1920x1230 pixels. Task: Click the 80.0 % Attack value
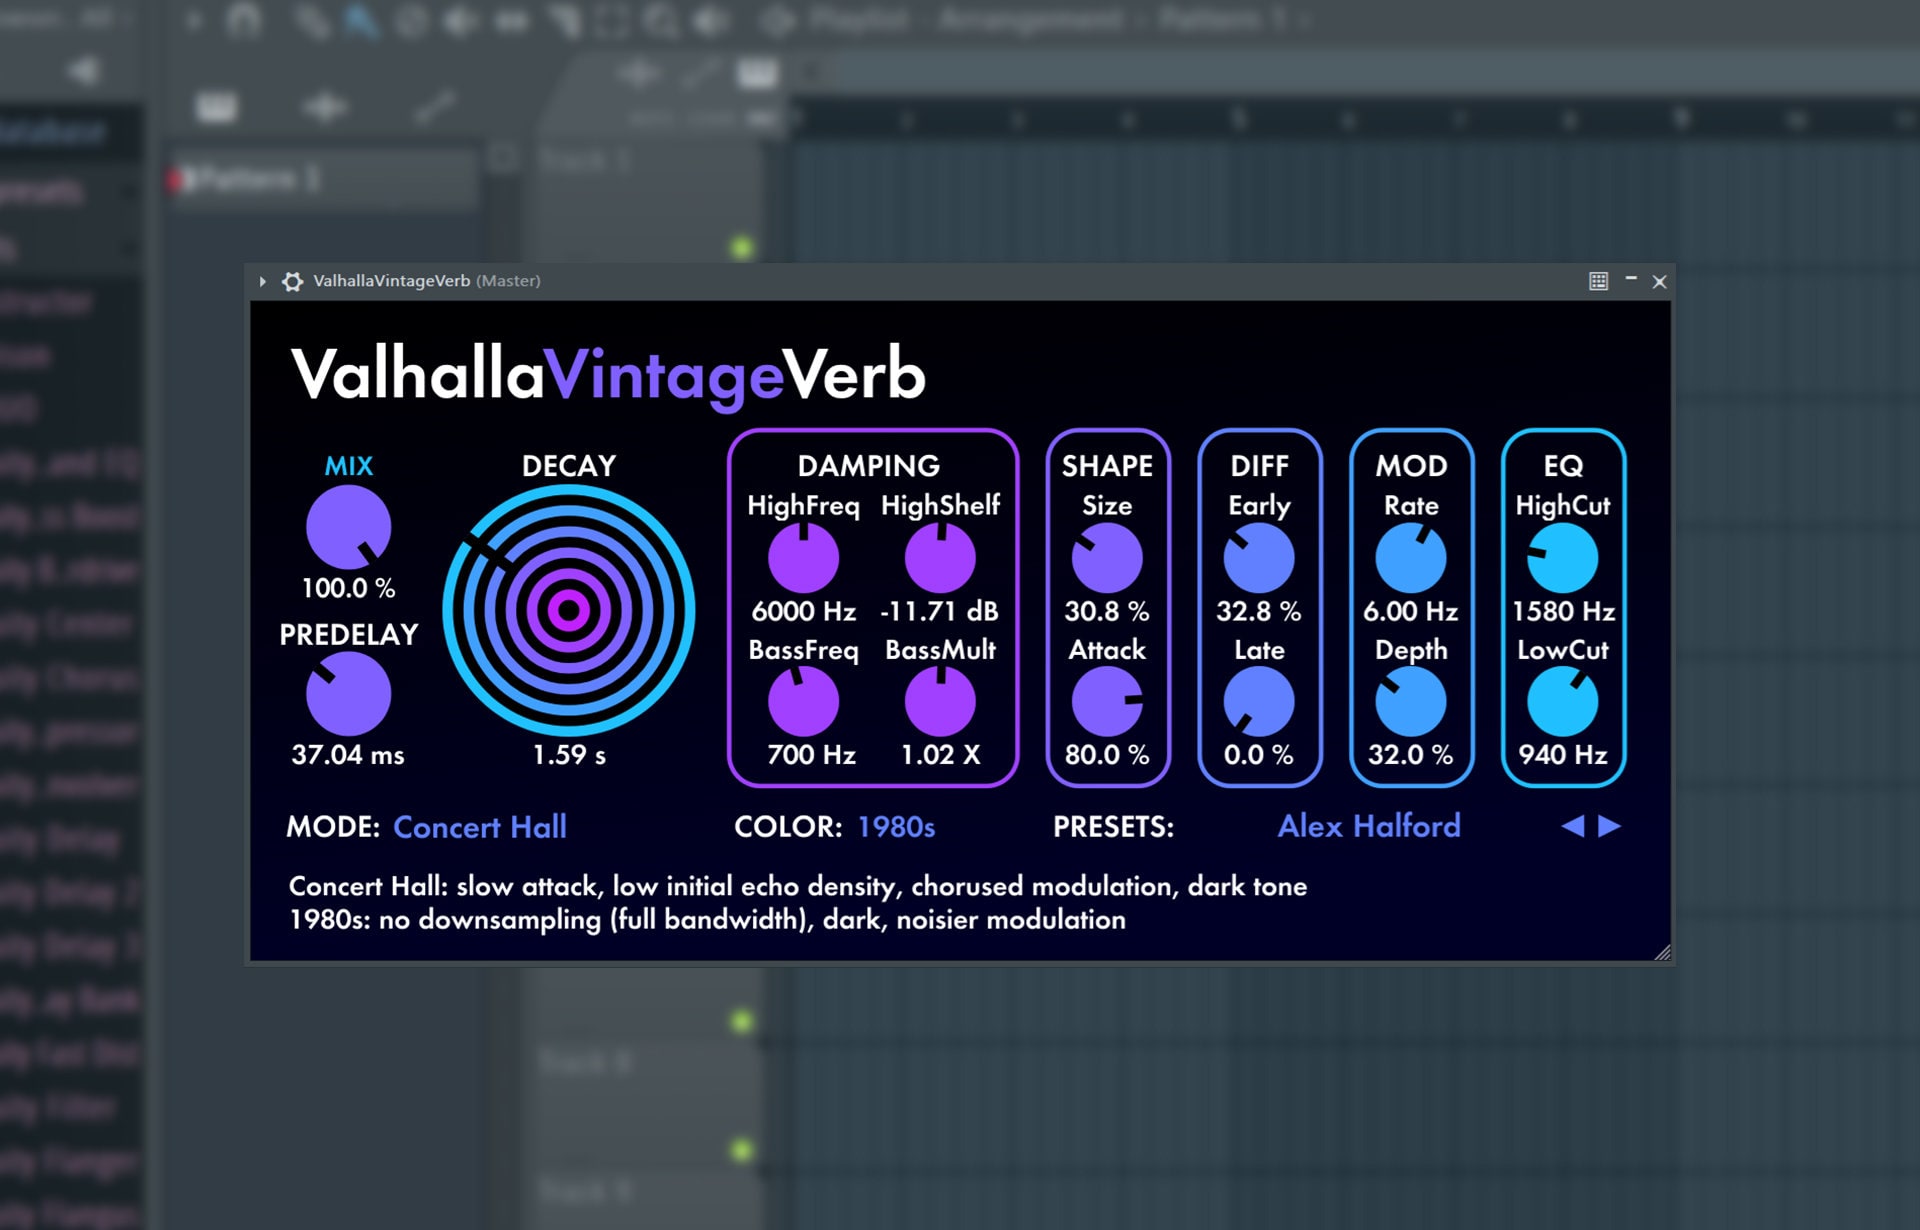[1107, 755]
